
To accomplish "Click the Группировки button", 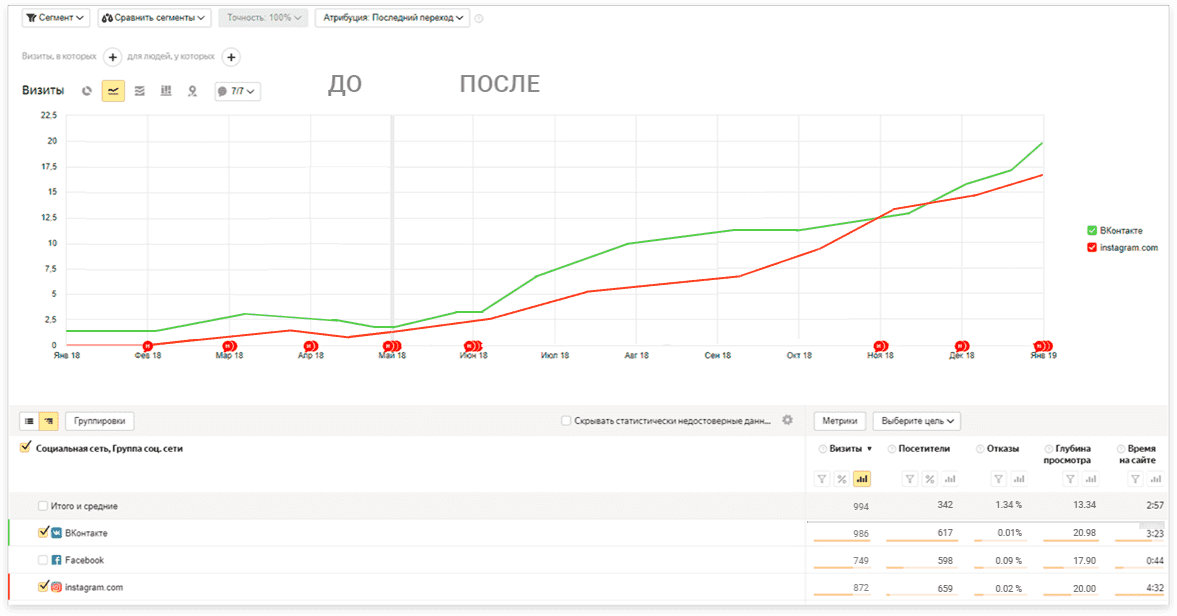I will click(x=99, y=420).
